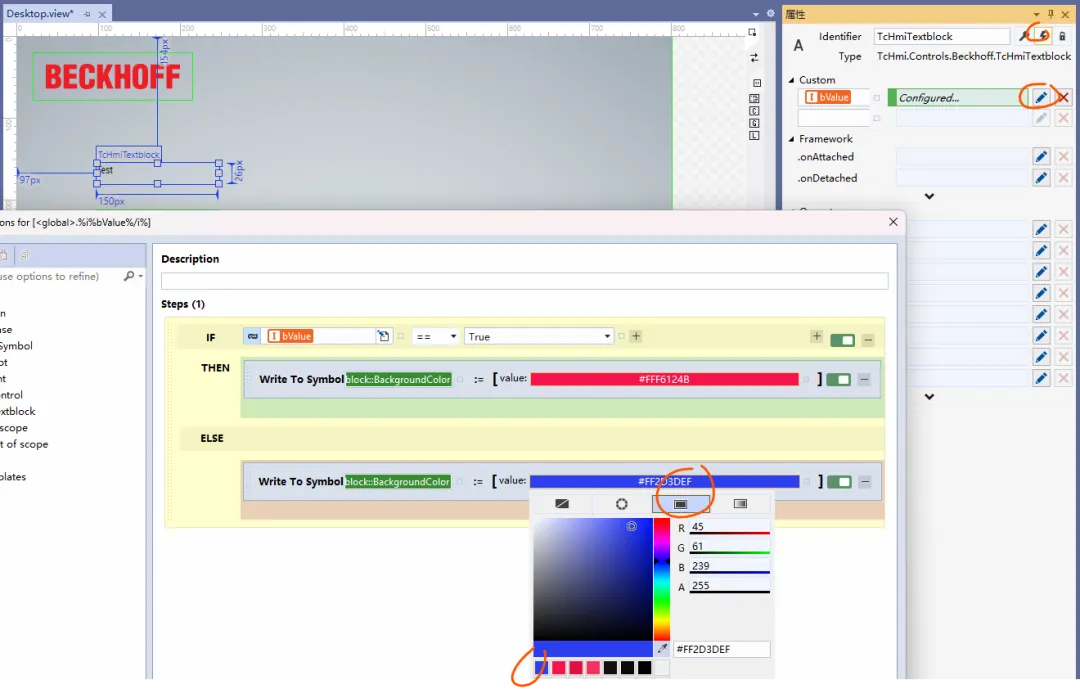Screen dimensions: 1080x689
Task: Click the hex color #FF2D3DEF input box
Action: tap(721, 649)
